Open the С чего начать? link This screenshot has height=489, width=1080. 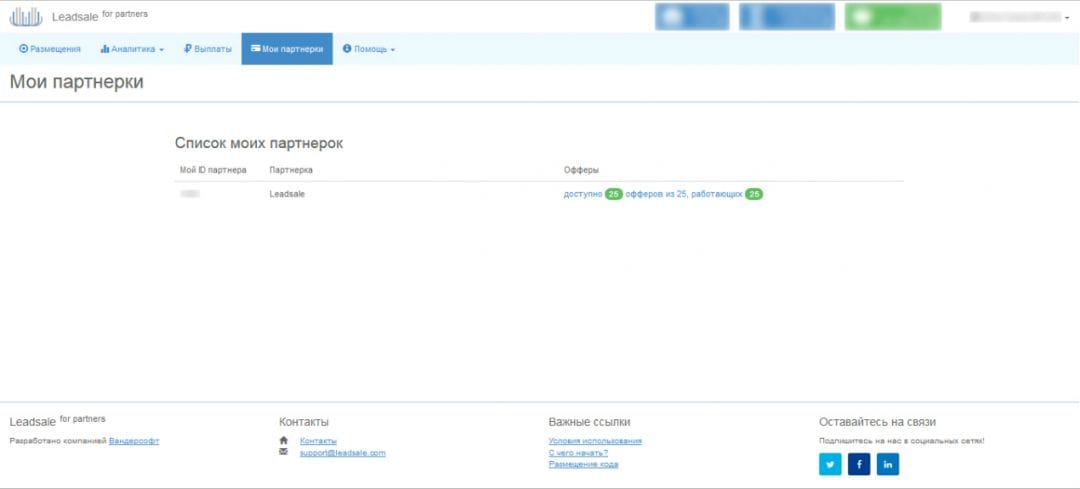(578, 452)
